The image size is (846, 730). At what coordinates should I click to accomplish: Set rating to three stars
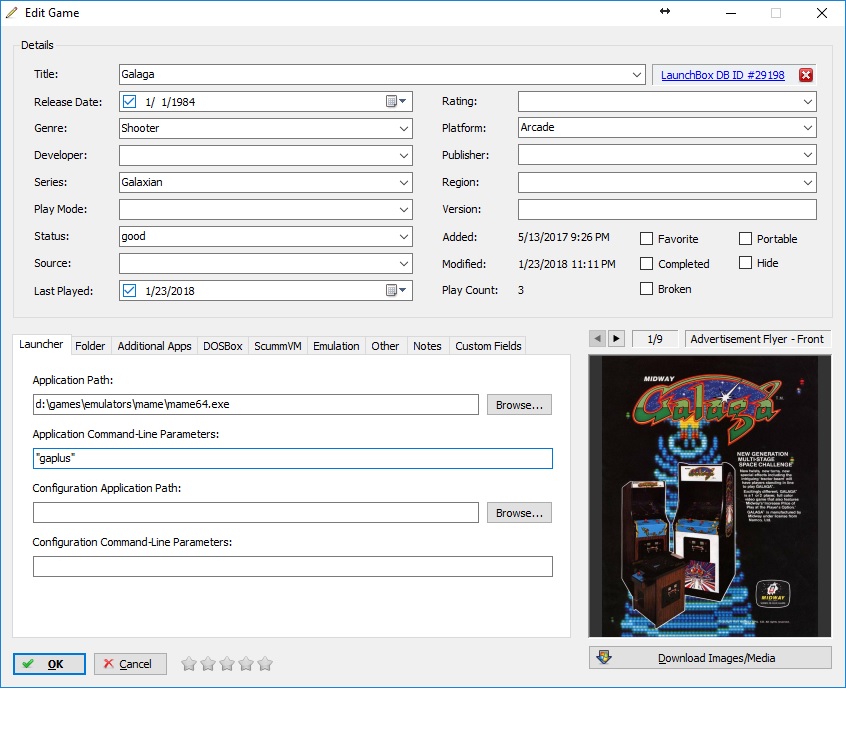click(227, 664)
